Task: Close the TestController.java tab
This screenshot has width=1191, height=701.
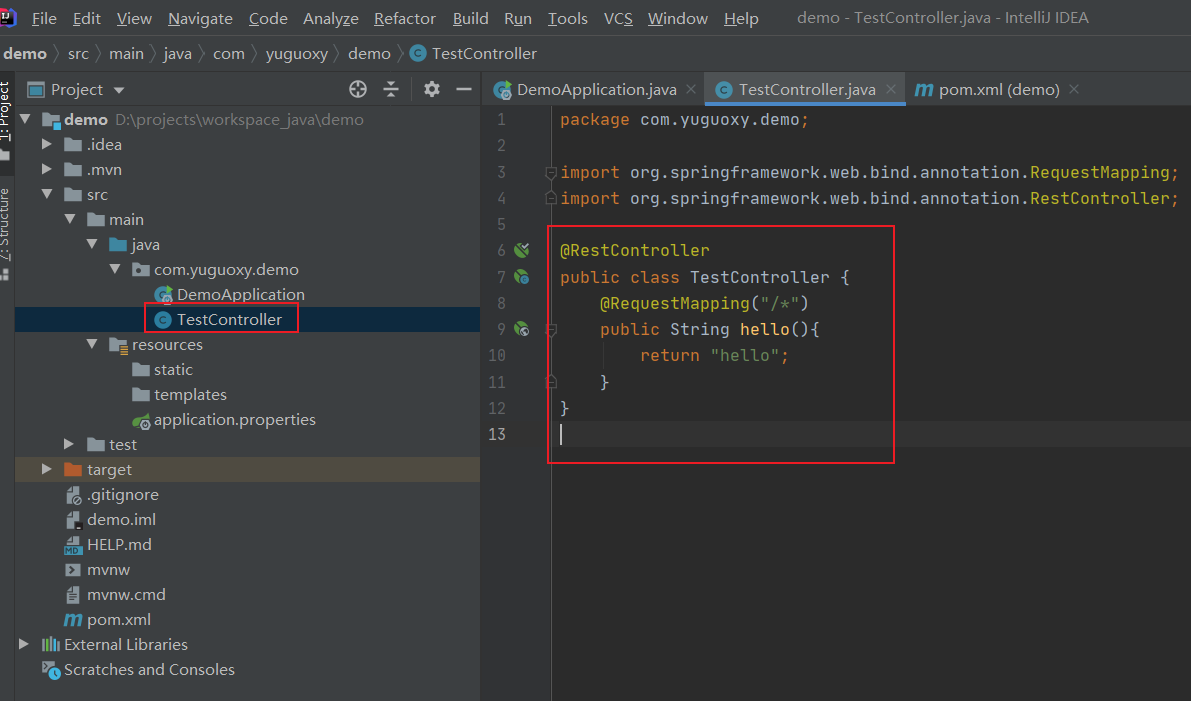Action: point(891,90)
